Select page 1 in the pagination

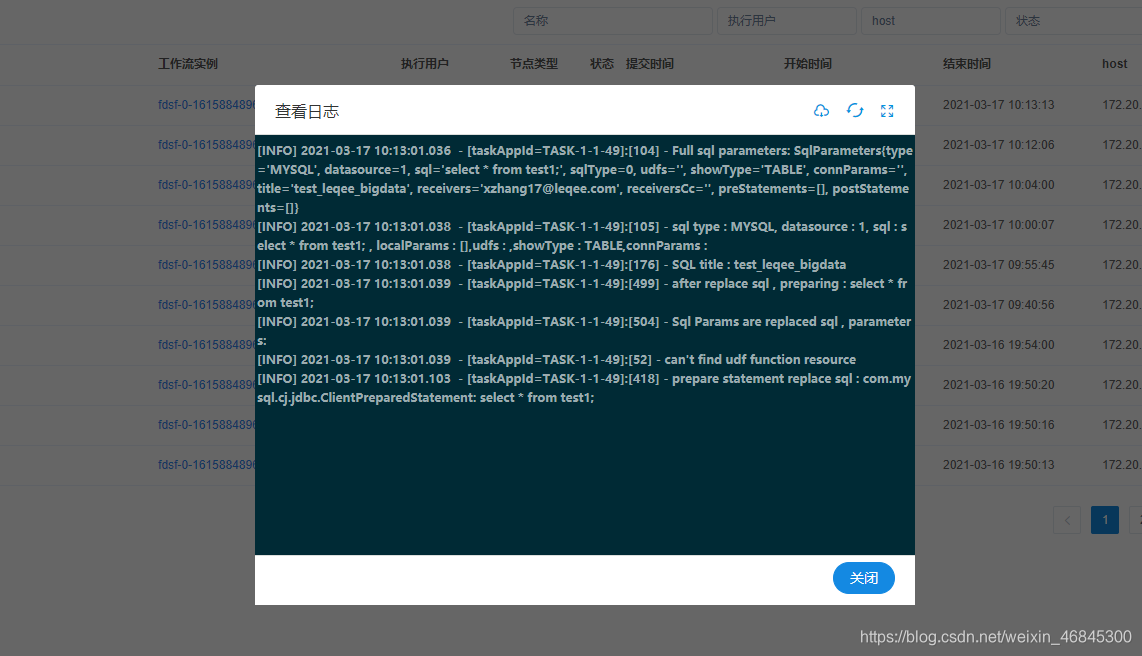coord(1104,520)
